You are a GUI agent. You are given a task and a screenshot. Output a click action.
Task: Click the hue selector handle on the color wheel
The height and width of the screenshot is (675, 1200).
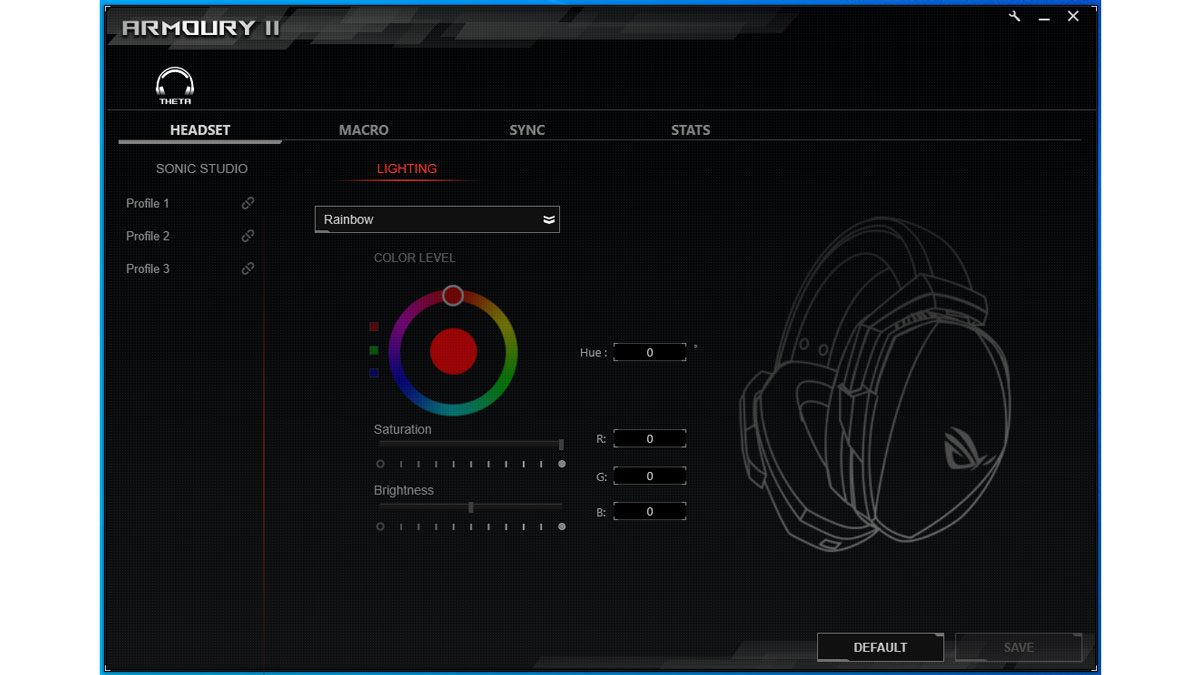pyautogui.click(x=453, y=295)
